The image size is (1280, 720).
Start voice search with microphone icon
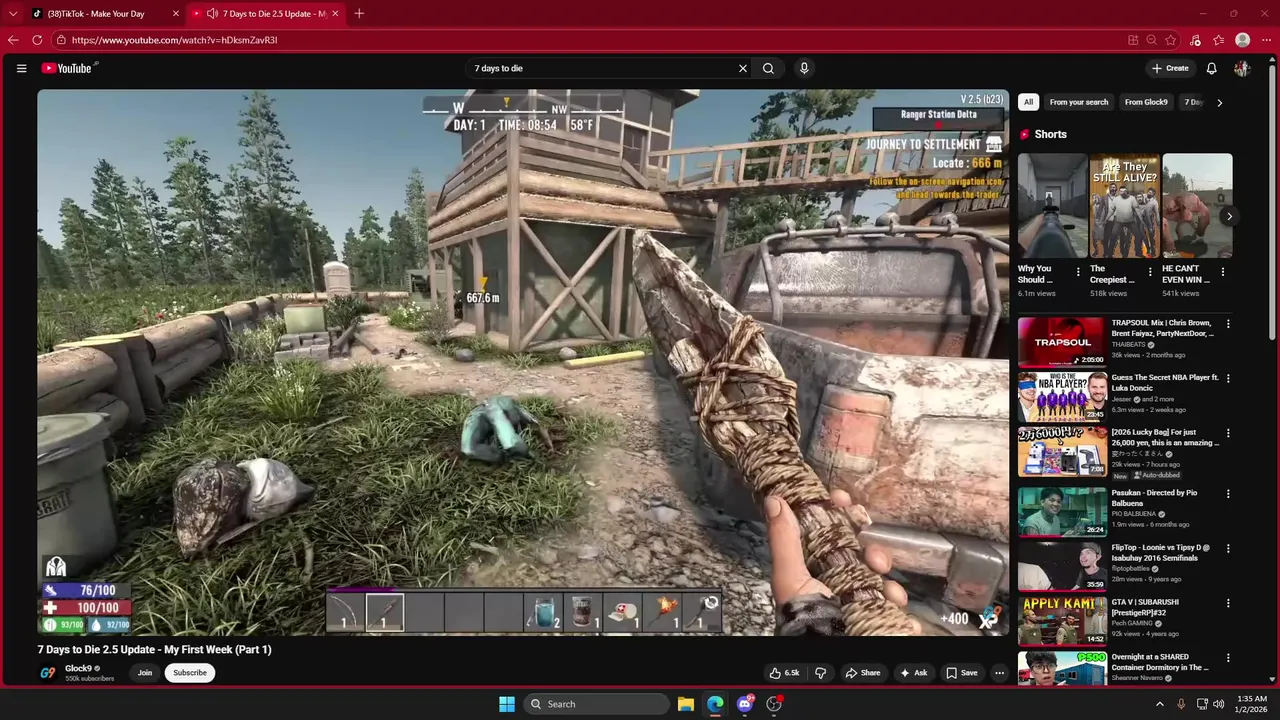pos(804,68)
